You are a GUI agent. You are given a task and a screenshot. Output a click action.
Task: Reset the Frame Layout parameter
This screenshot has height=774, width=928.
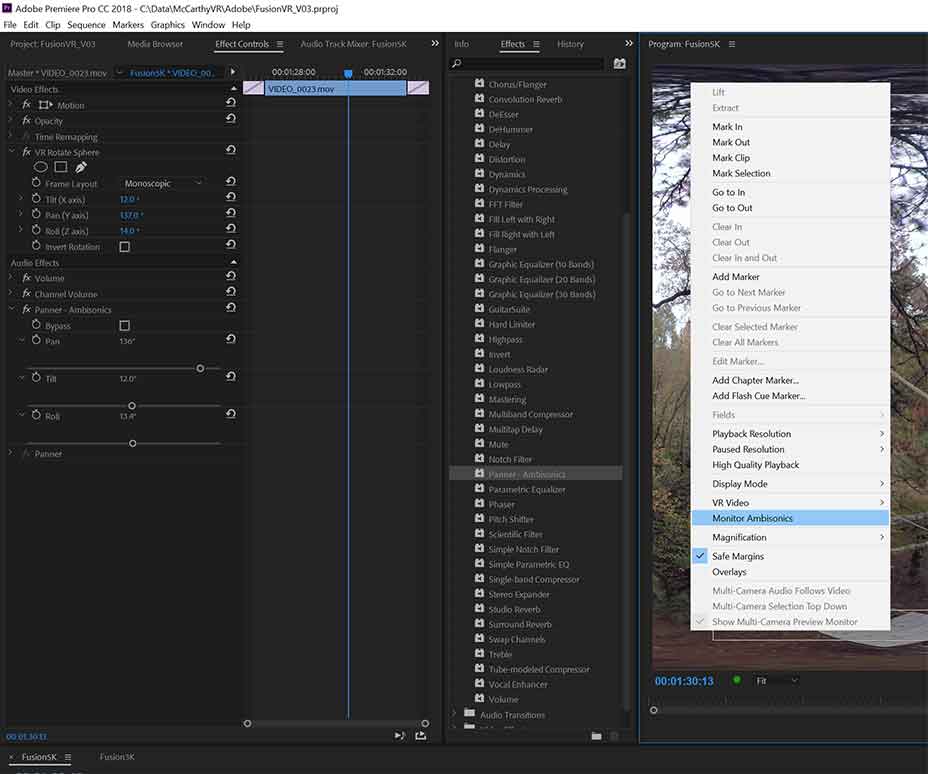pyautogui.click(x=231, y=182)
